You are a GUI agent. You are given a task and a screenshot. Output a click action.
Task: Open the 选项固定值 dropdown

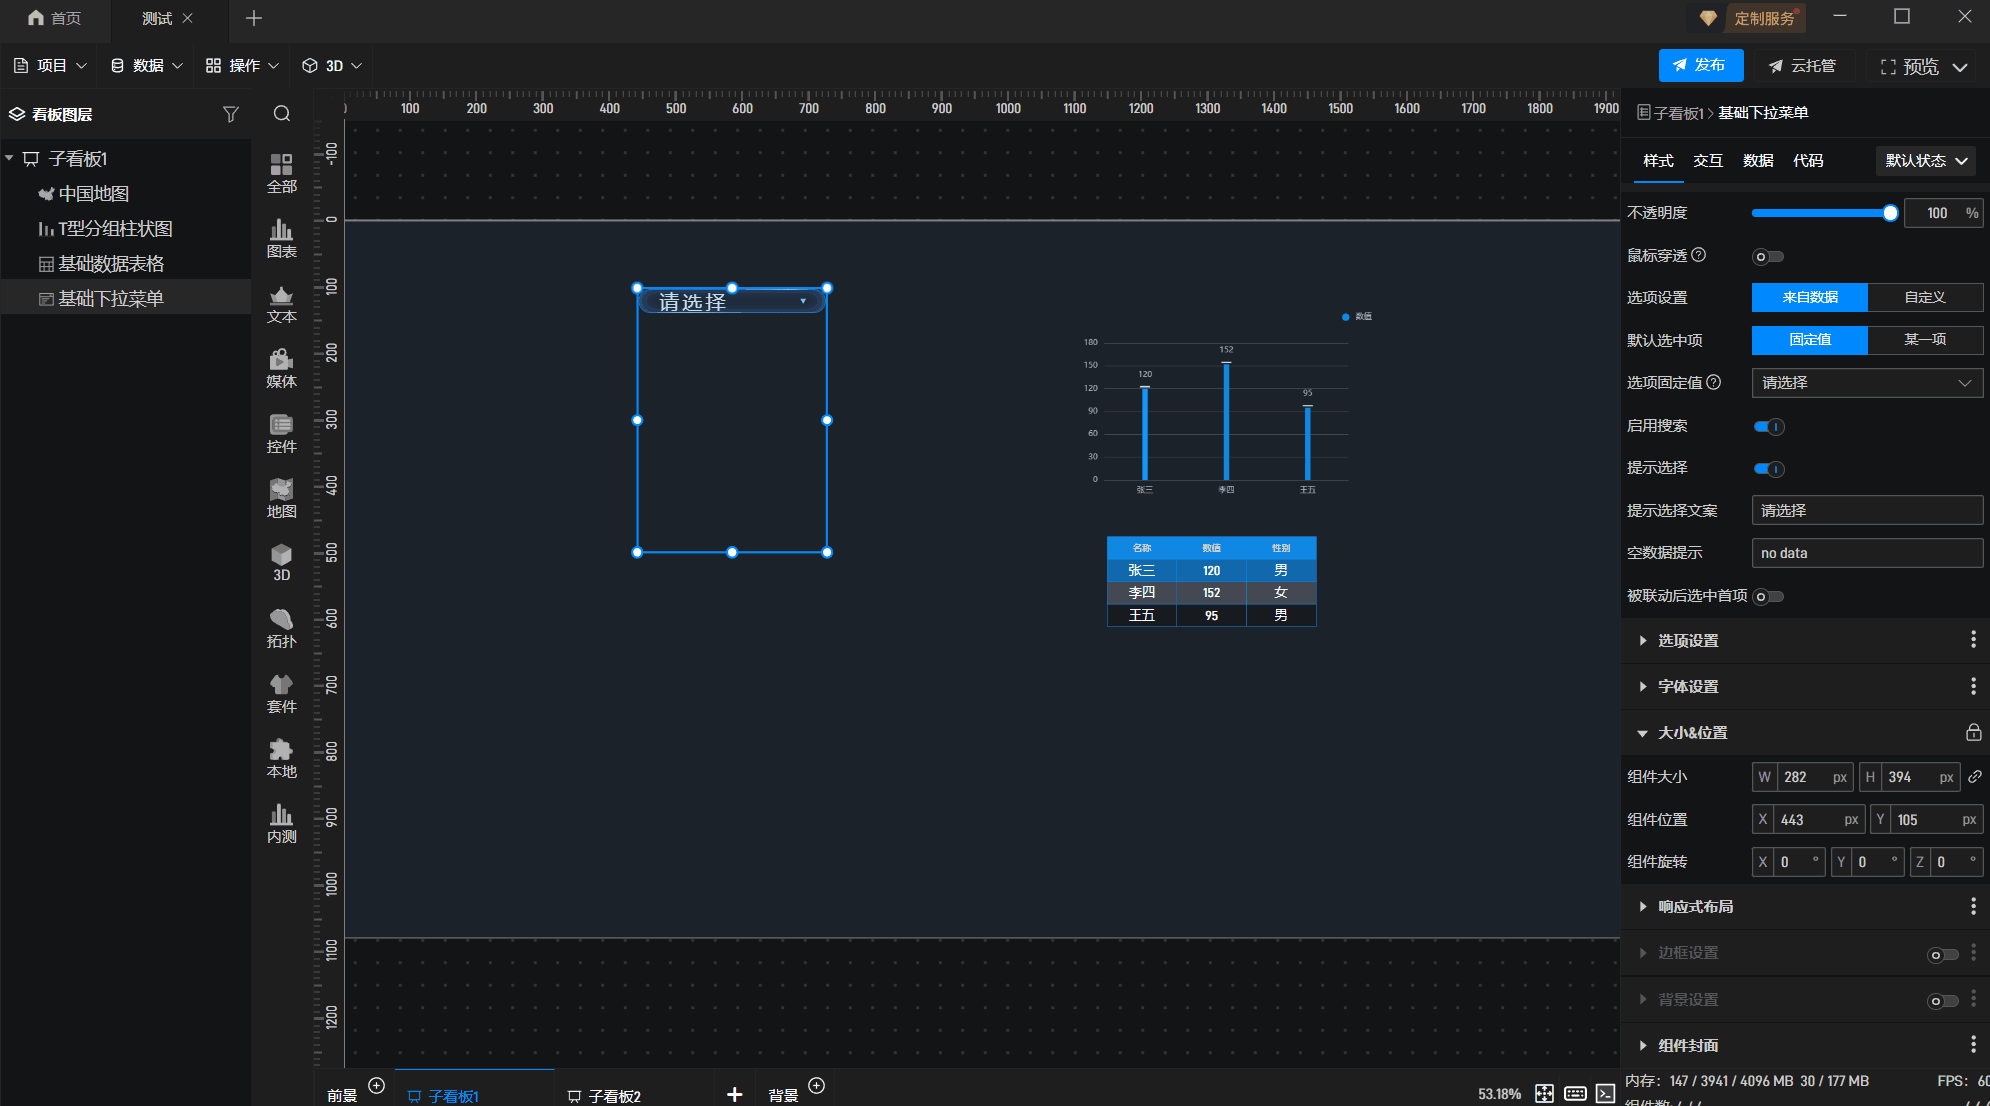point(1866,383)
